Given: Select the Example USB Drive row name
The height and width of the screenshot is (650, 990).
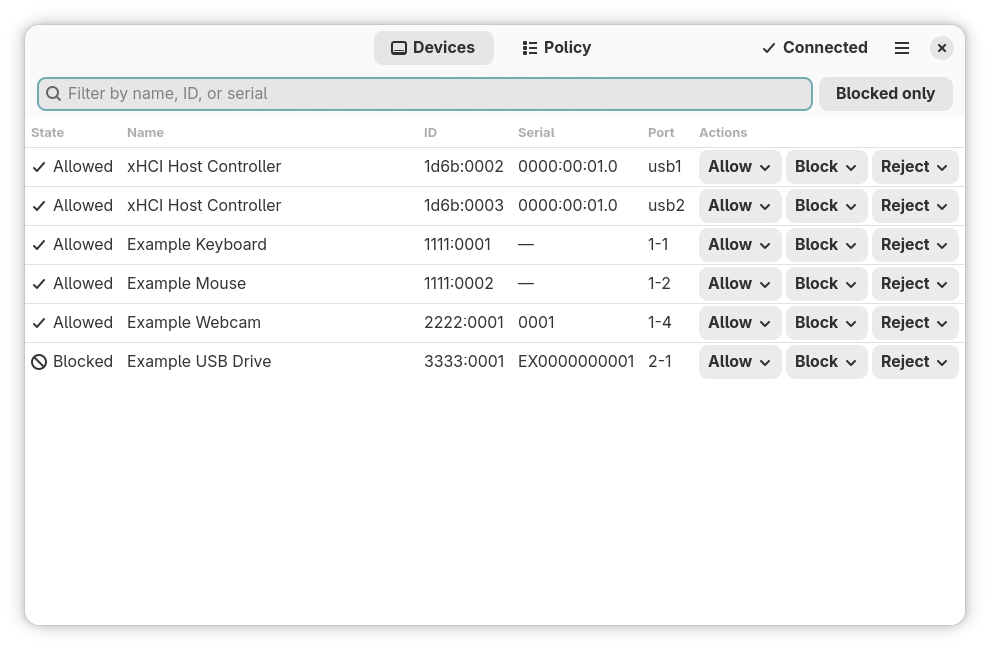Looking at the screenshot, I should click(199, 361).
